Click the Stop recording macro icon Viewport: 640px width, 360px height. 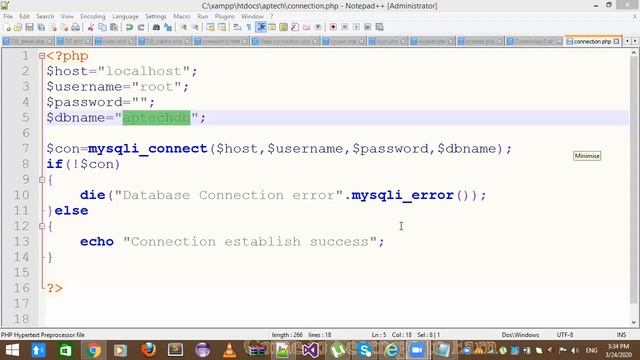click(345, 27)
